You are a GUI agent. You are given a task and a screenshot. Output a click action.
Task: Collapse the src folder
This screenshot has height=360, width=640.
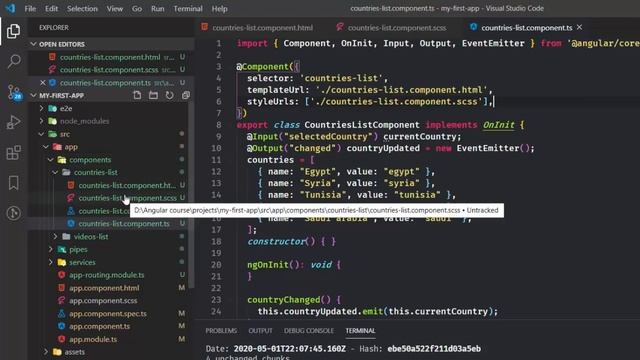pos(41,134)
